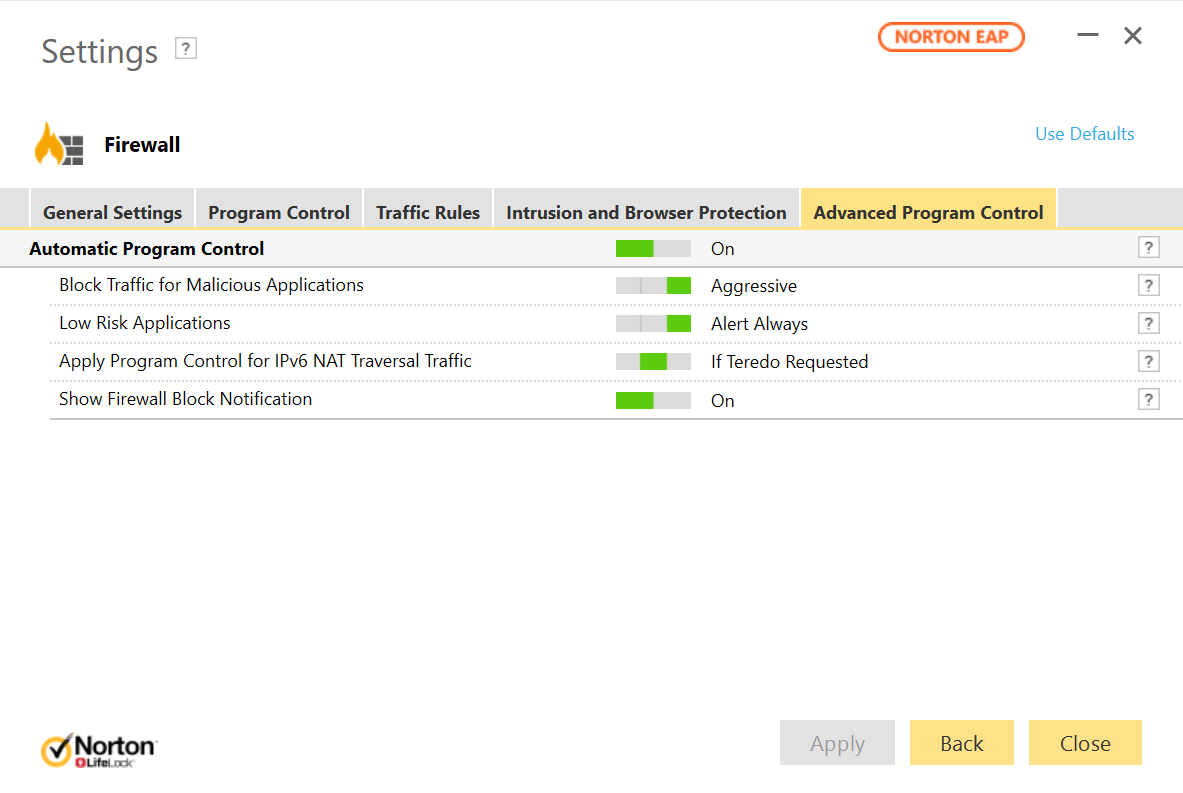
Task: Open help for Block Traffic for Malicious Applications
Action: click(x=1148, y=286)
